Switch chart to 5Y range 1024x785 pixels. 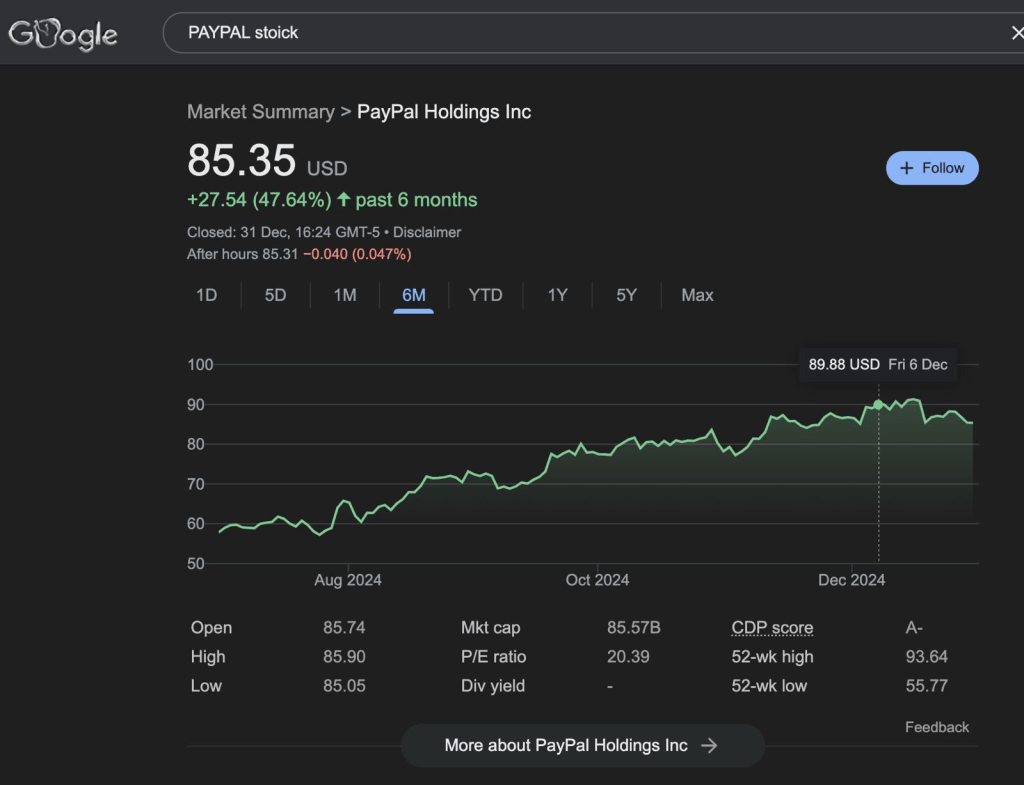point(626,295)
